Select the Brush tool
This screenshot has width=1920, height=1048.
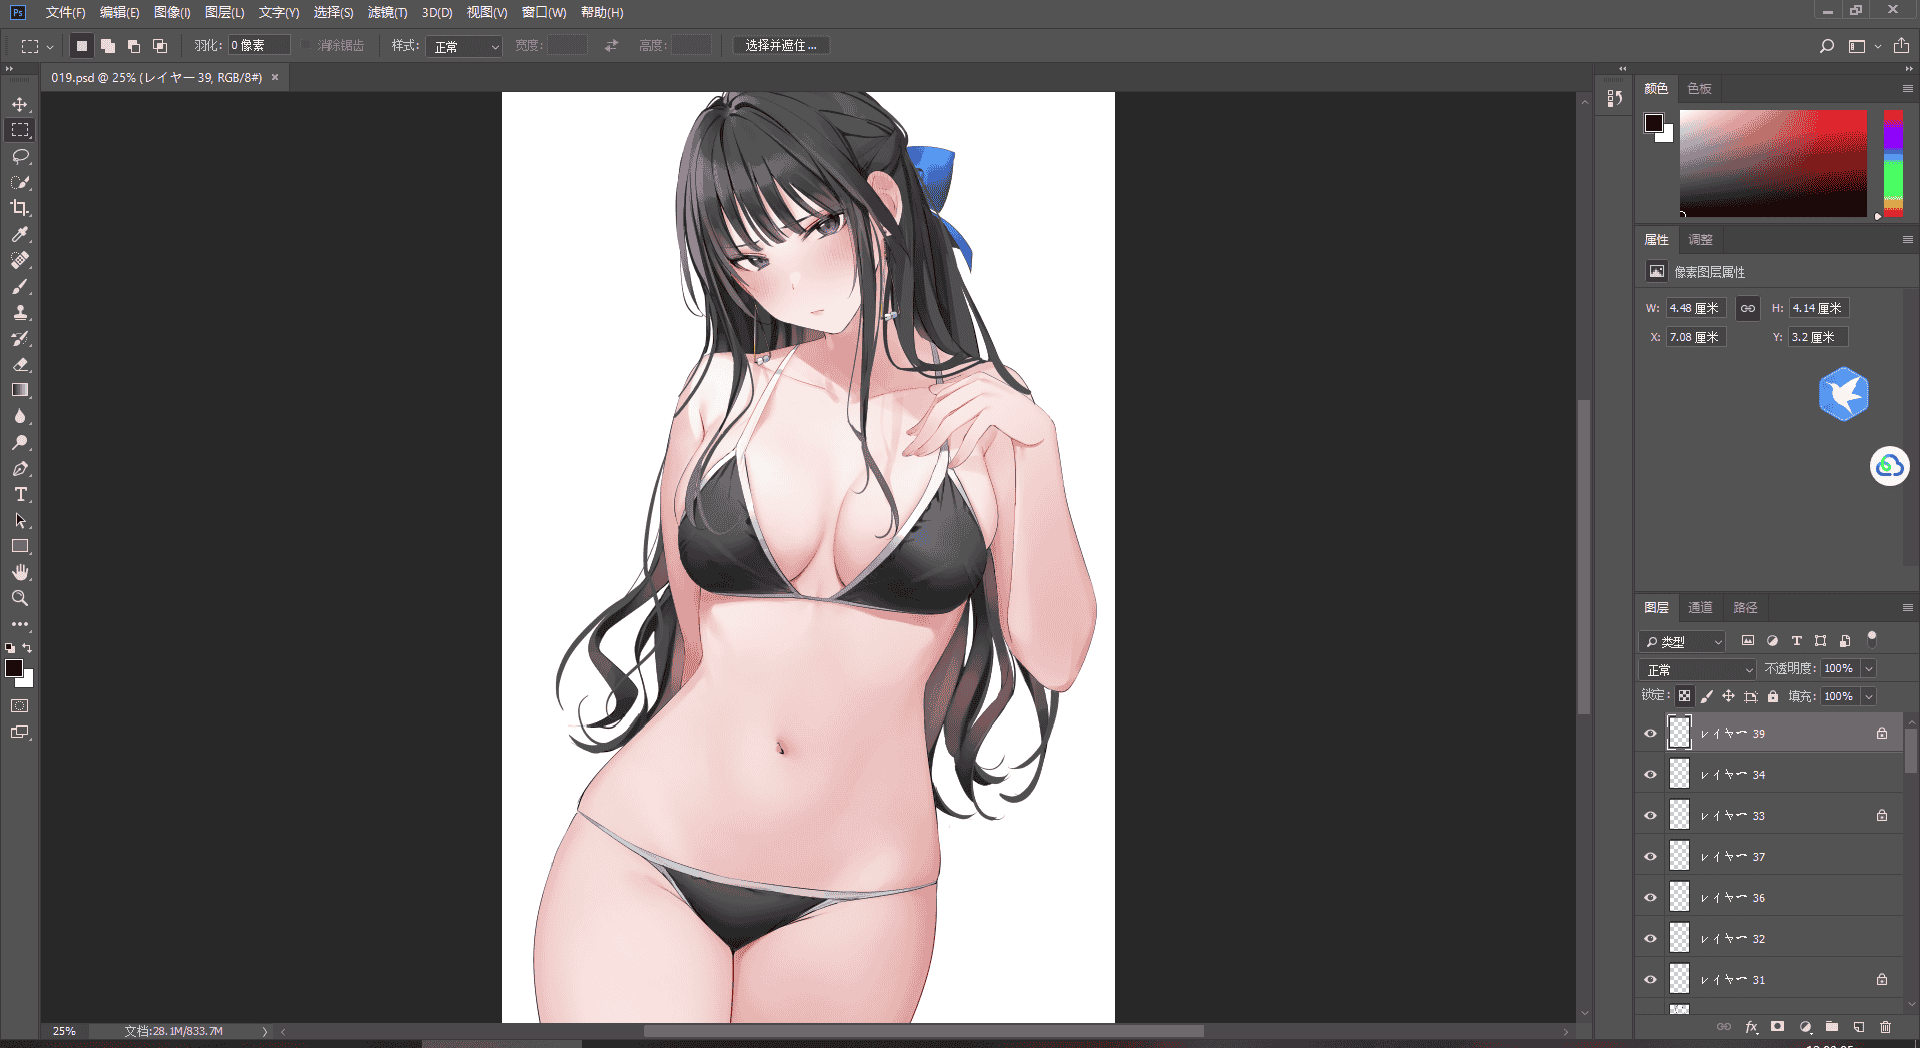click(x=20, y=286)
